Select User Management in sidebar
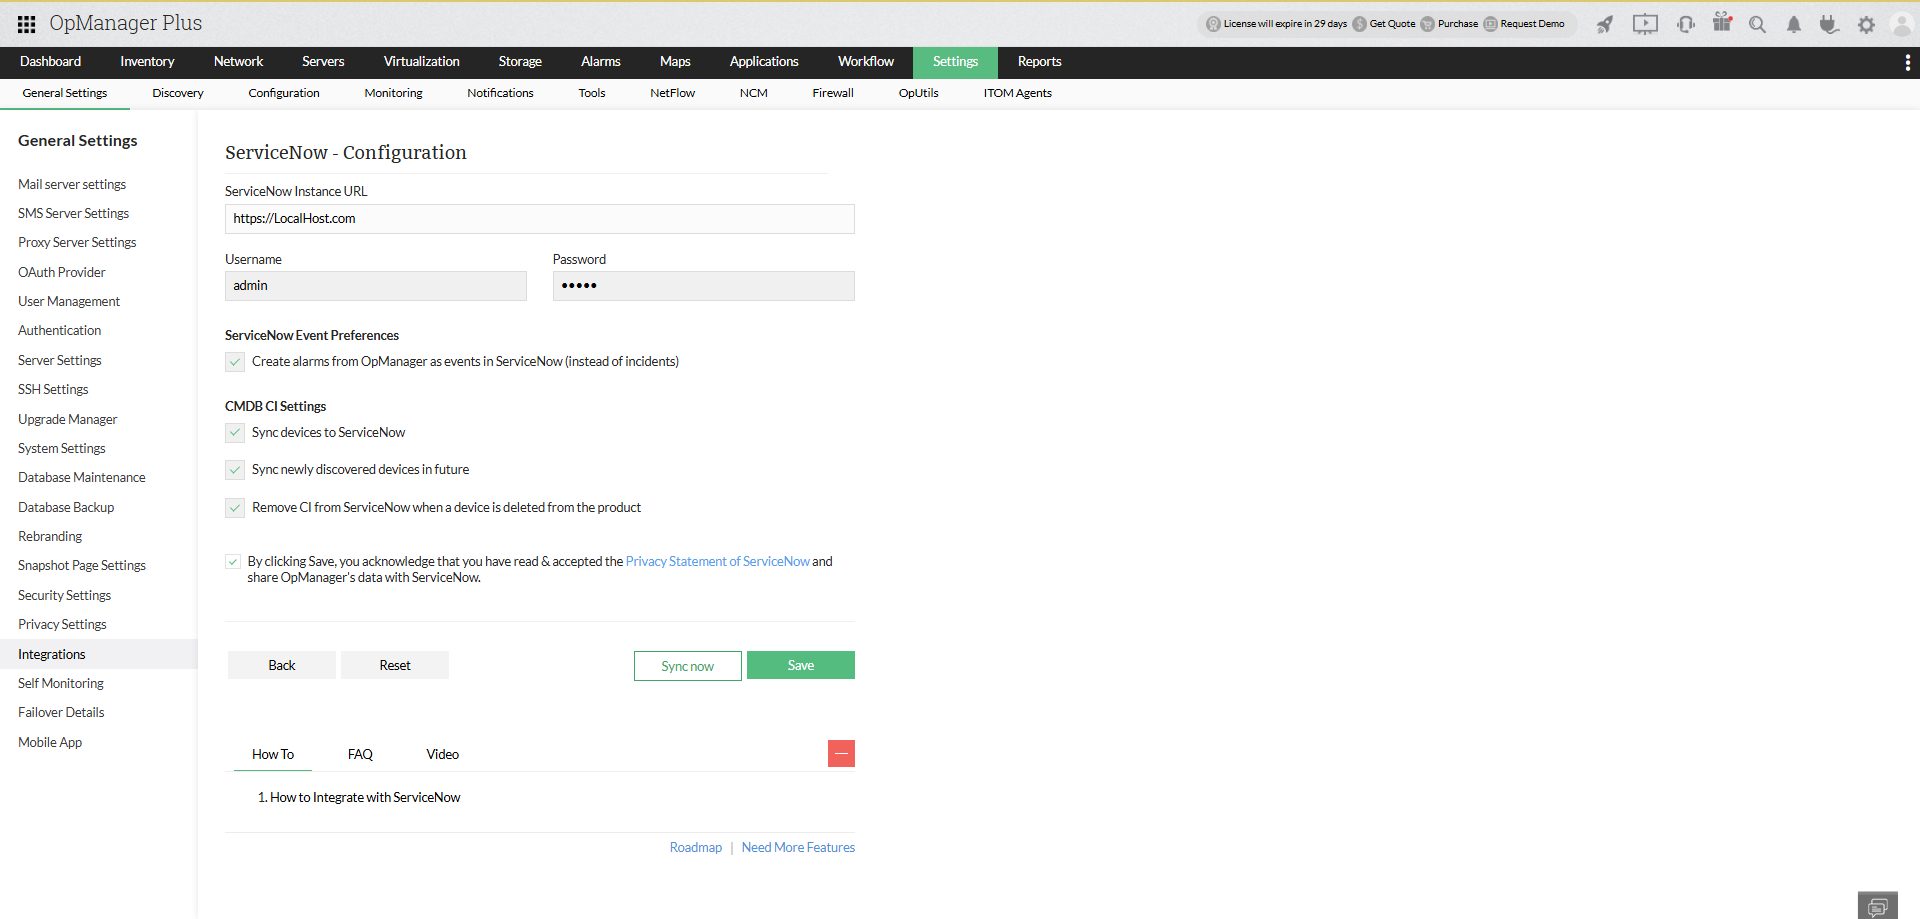The image size is (1920, 919). point(69,302)
